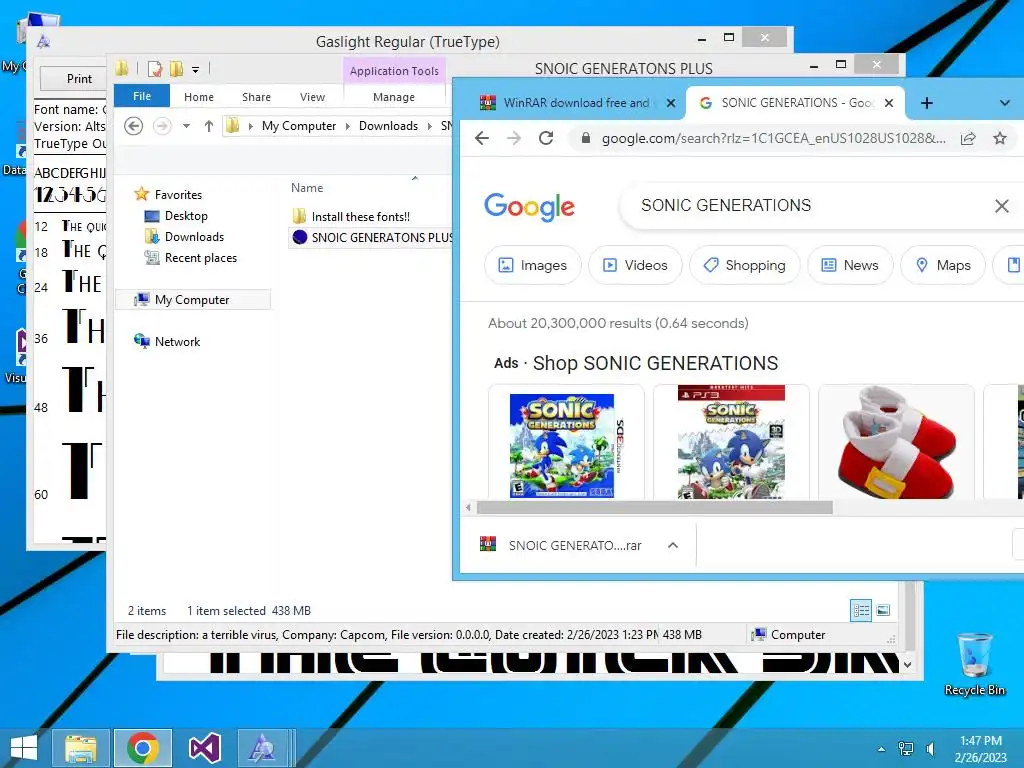Filter search results by Videos
The width and height of the screenshot is (1024, 768).
point(635,265)
